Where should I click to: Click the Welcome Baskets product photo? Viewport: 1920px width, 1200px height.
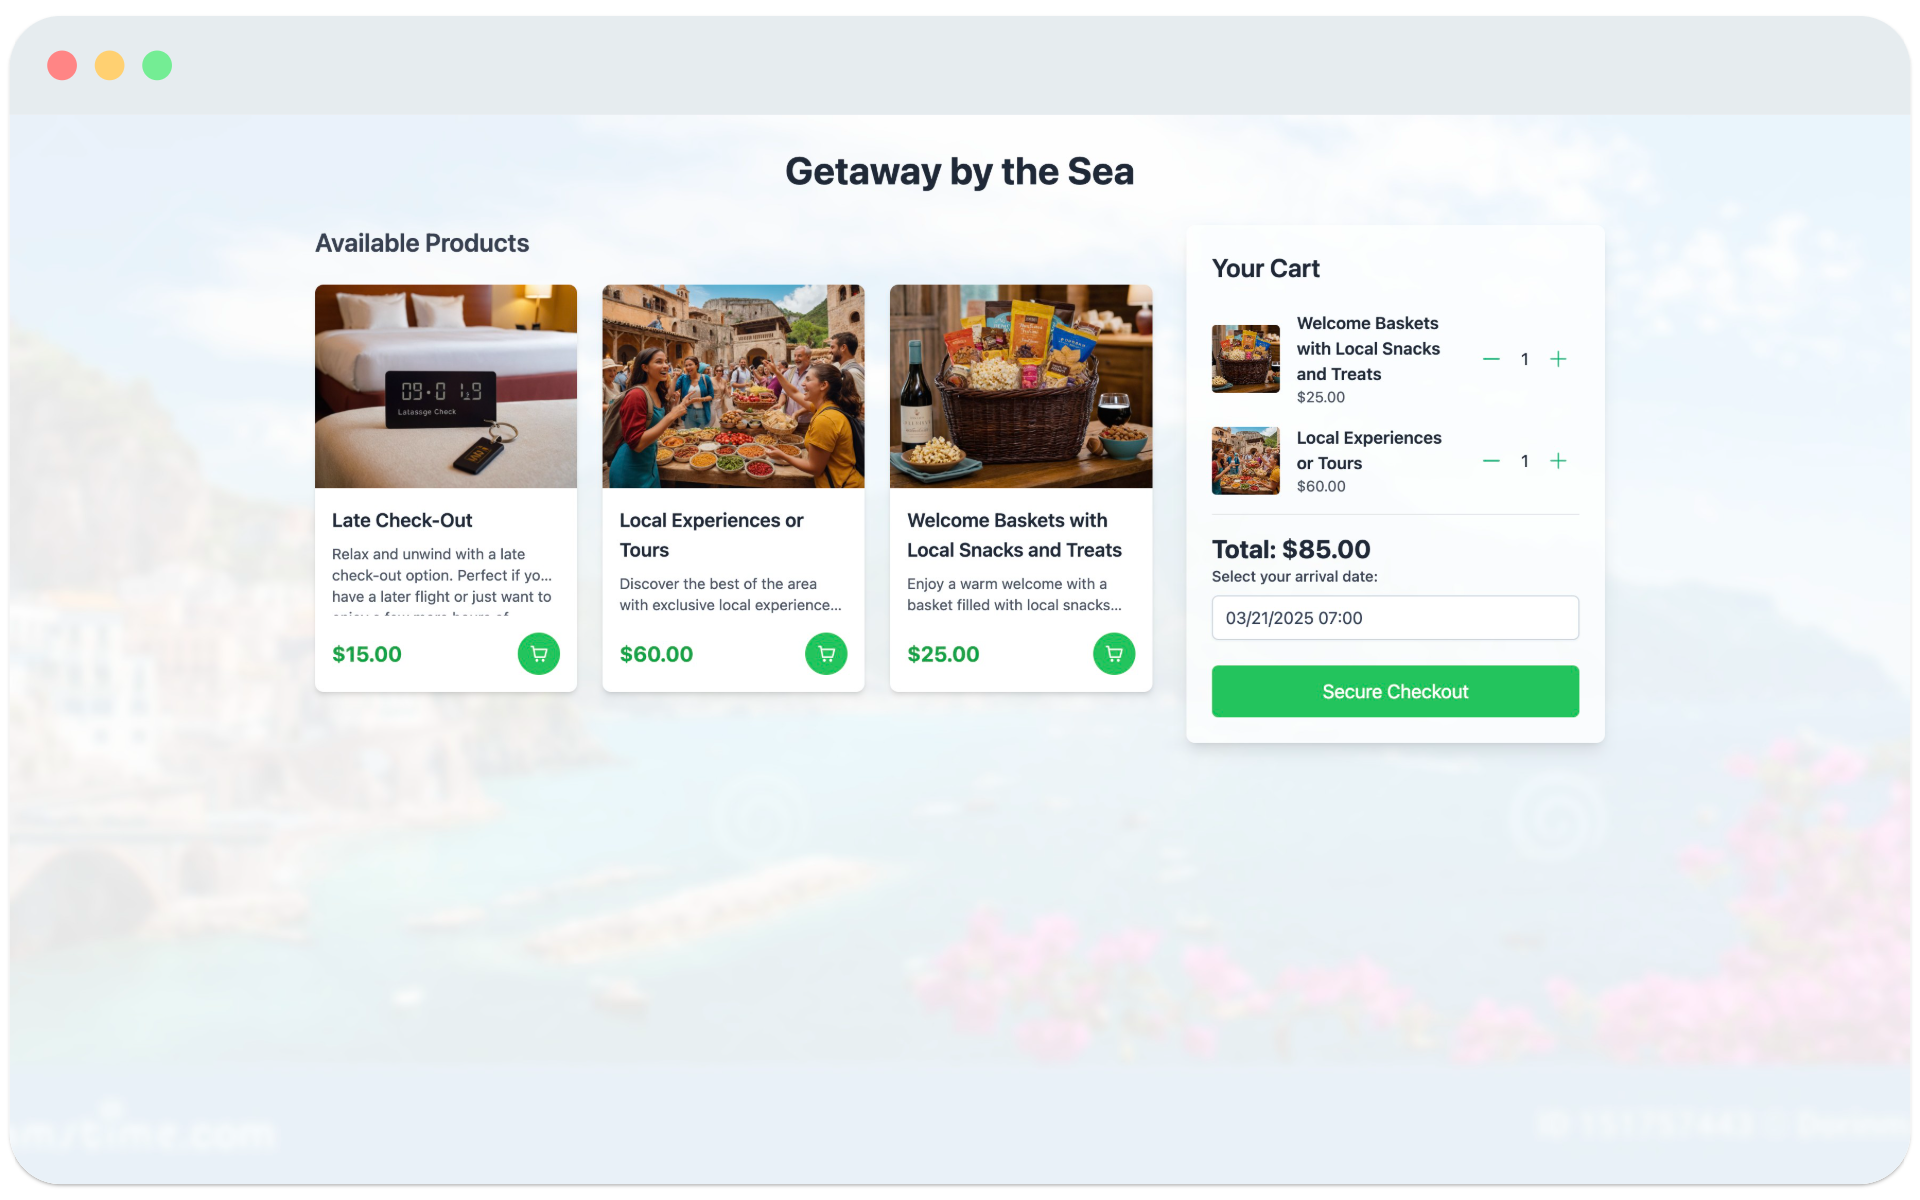coord(1021,386)
